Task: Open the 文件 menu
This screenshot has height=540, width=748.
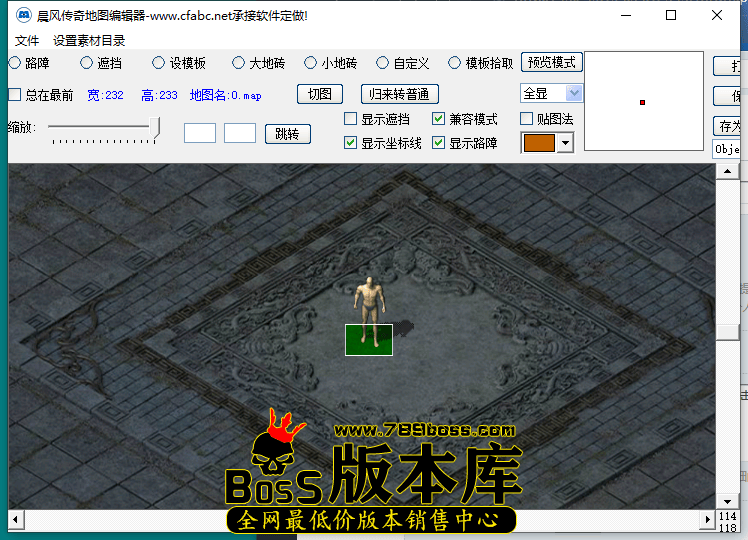Action: (x=27, y=41)
